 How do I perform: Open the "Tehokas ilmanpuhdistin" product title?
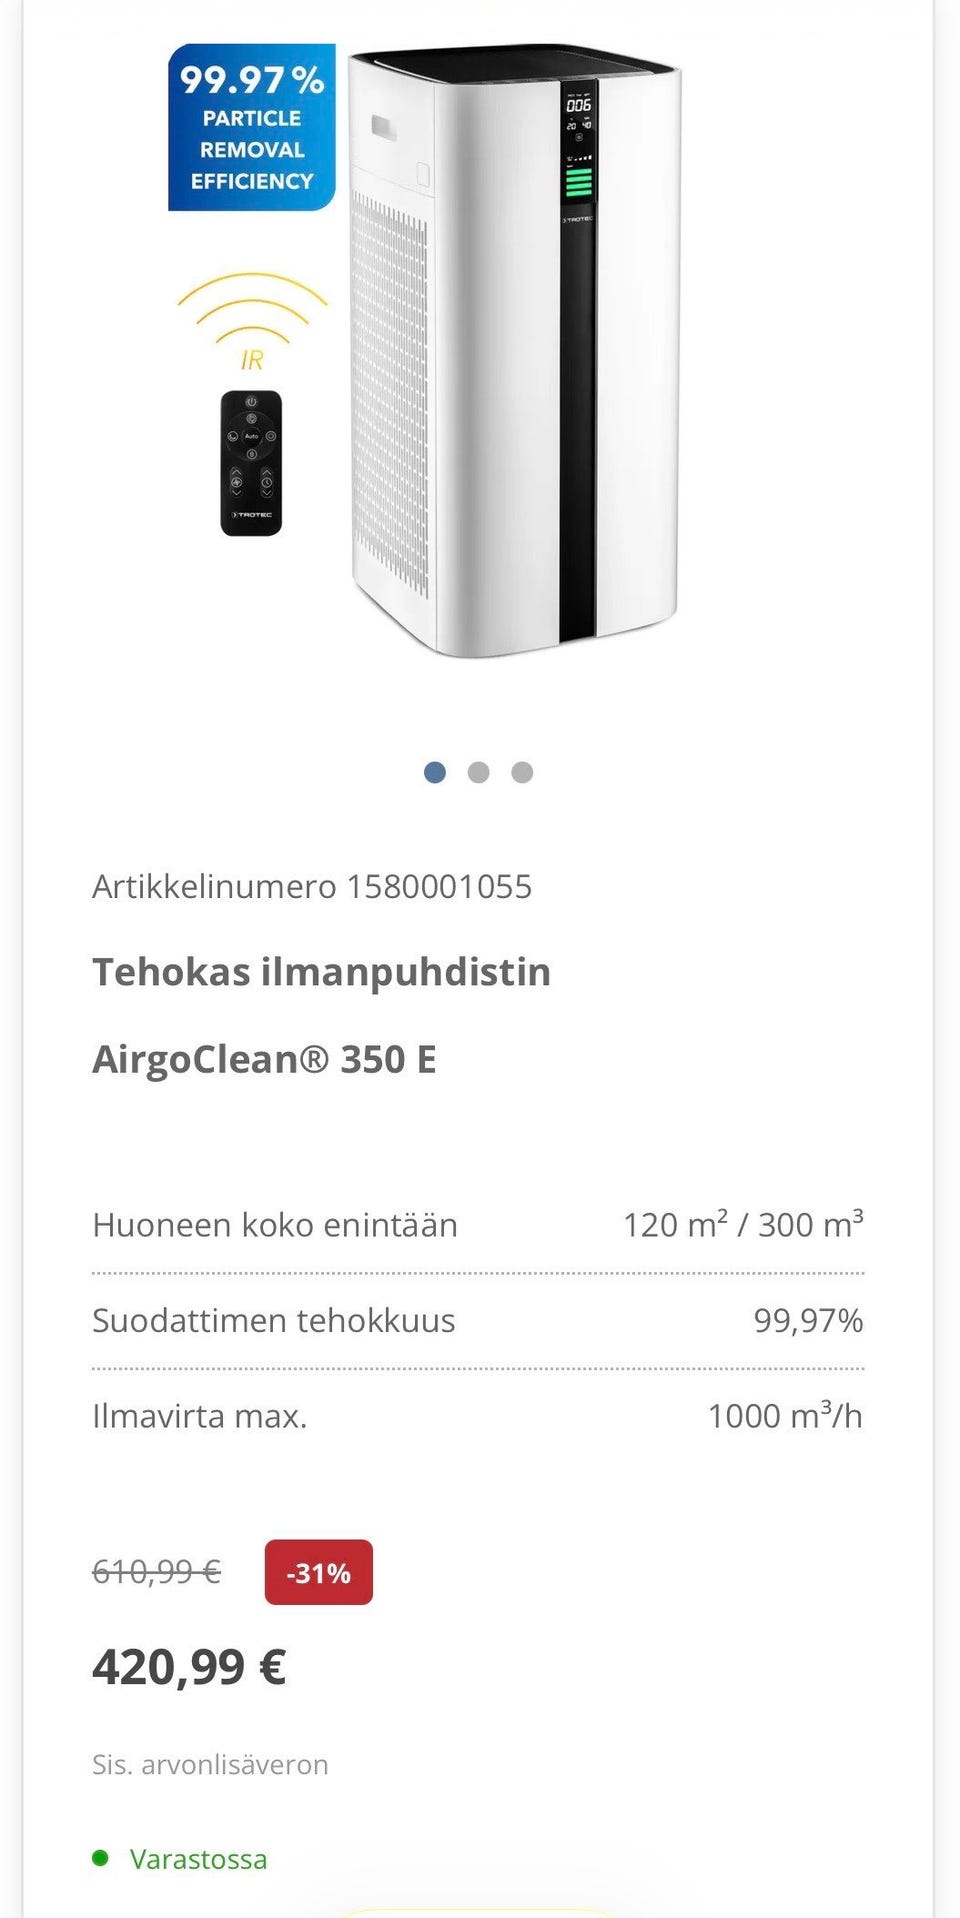[321, 972]
